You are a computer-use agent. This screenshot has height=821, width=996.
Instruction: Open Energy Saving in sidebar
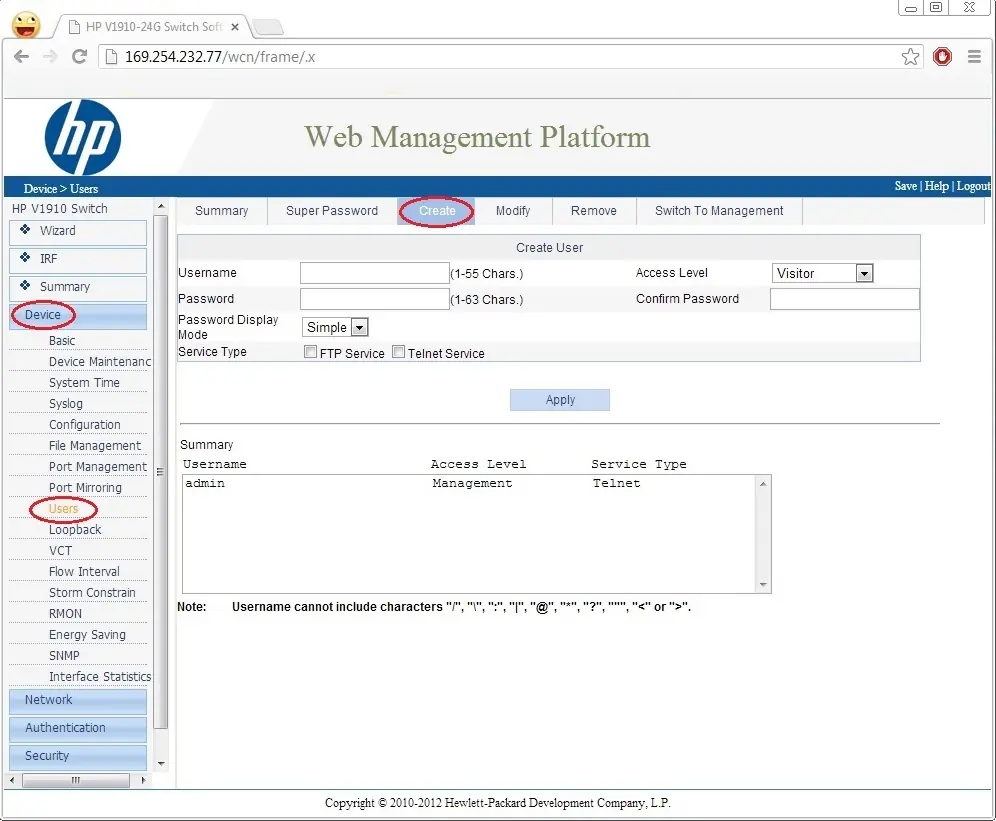(x=87, y=634)
